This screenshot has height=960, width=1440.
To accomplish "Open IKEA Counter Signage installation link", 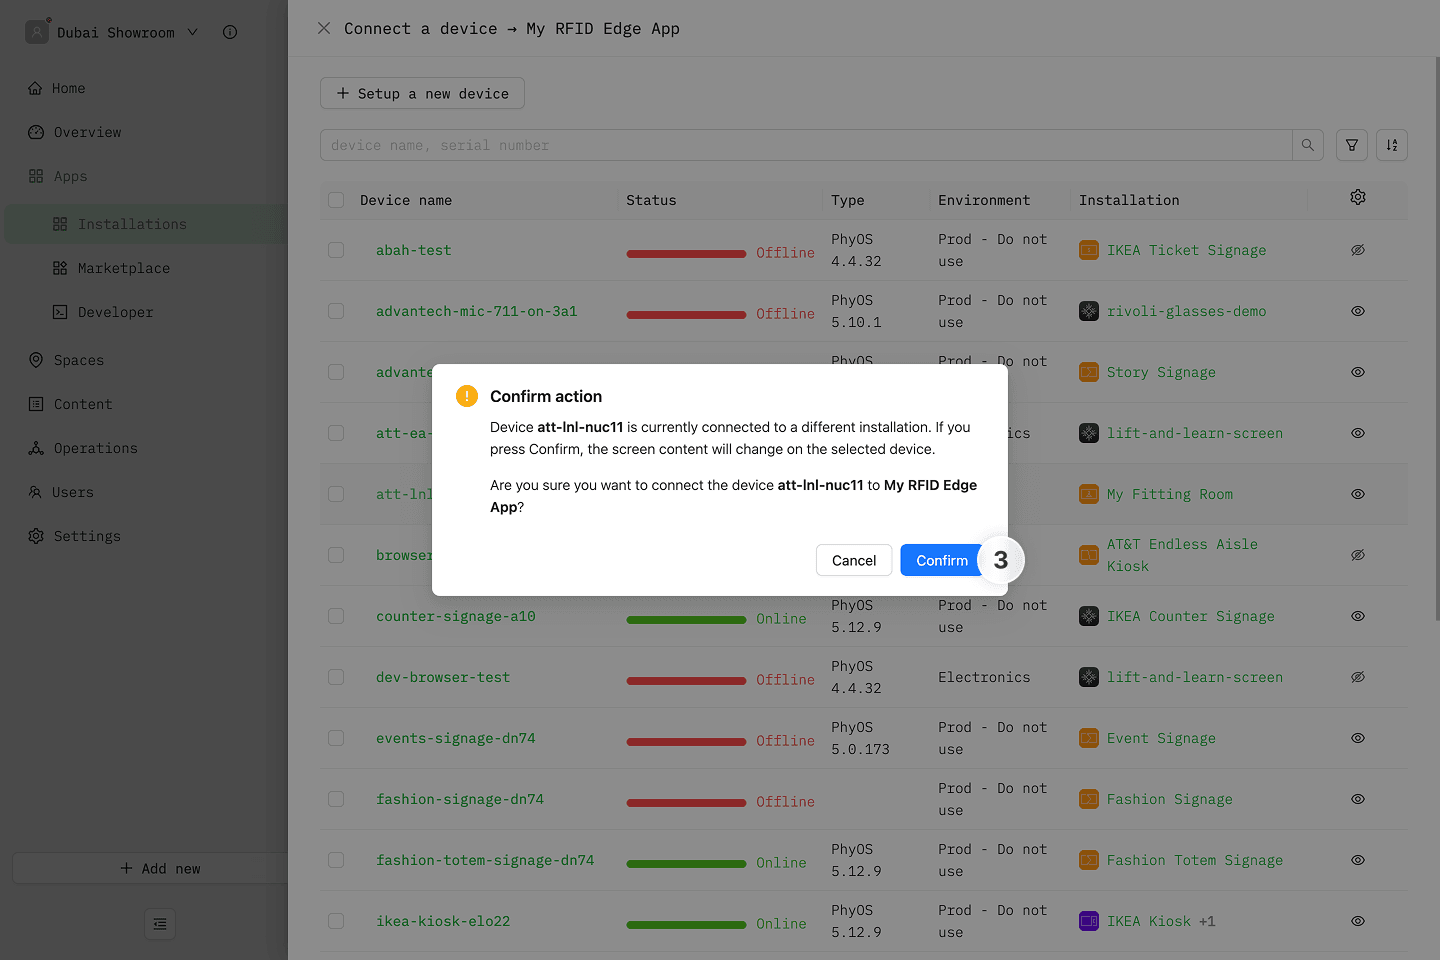I will (1190, 616).
